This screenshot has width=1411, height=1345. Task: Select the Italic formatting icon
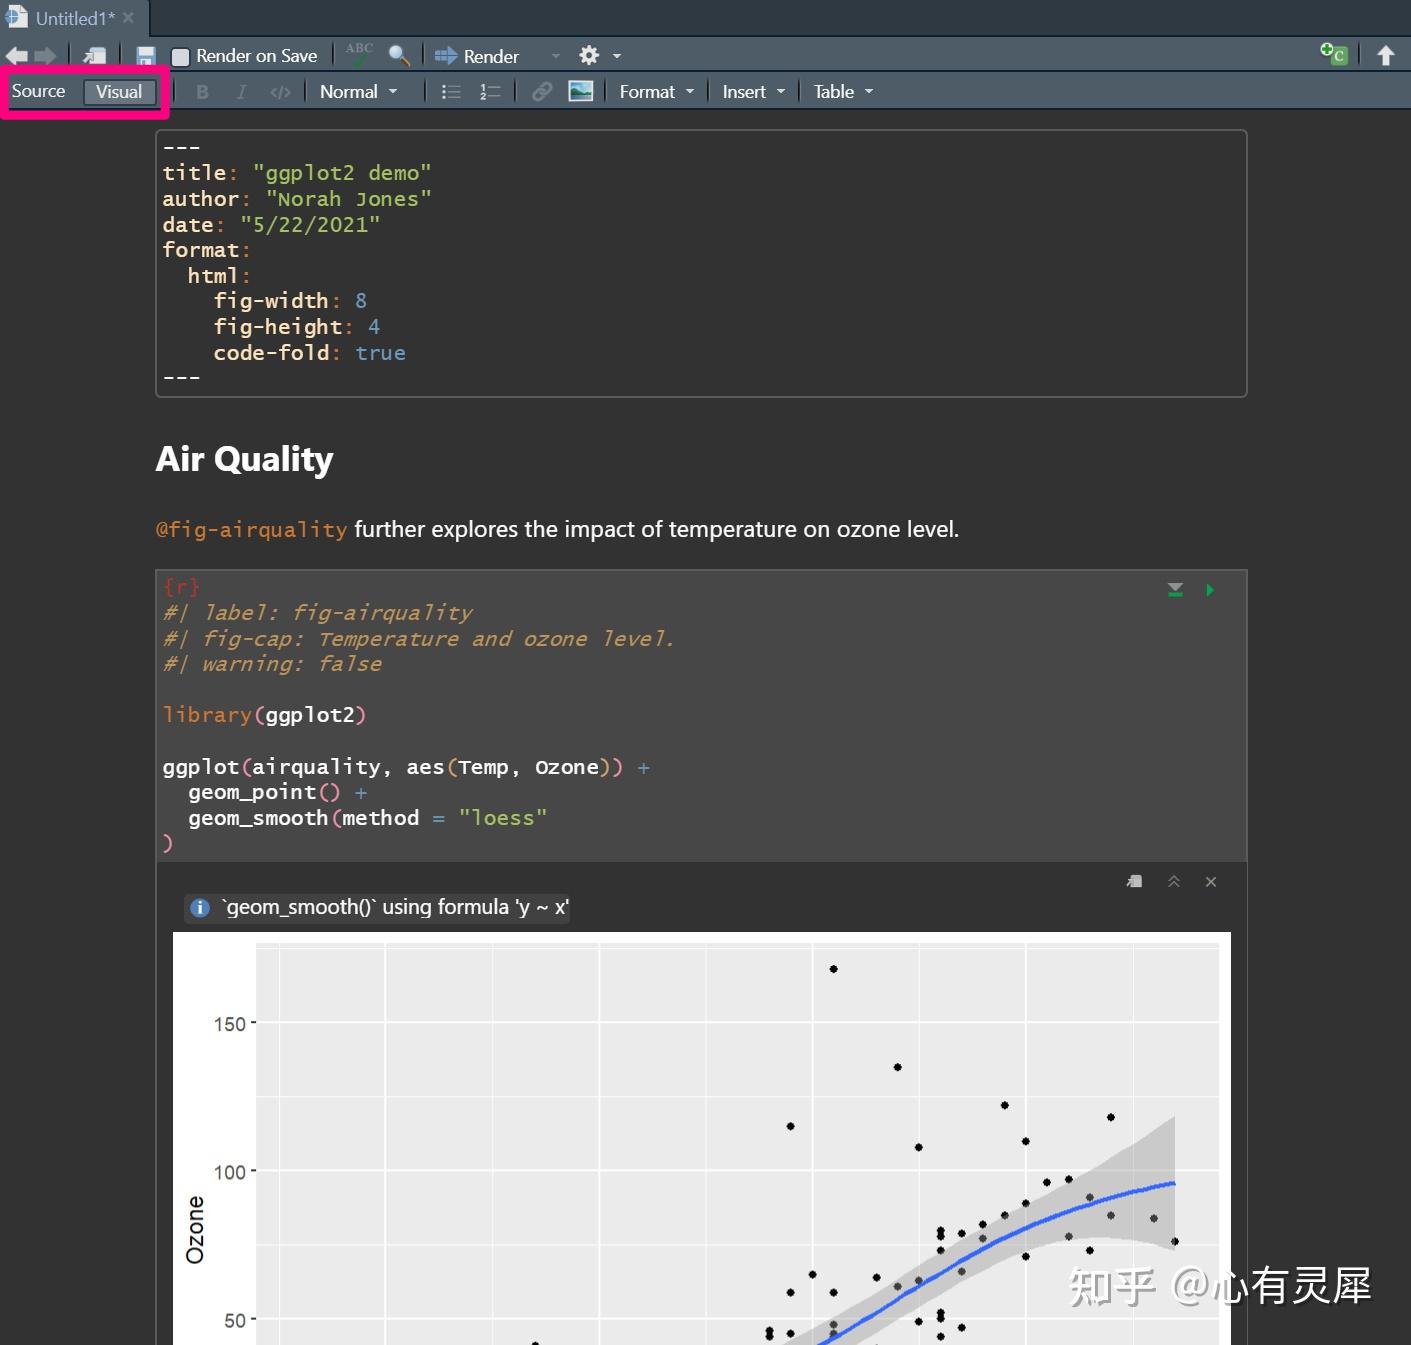pos(241,91)
